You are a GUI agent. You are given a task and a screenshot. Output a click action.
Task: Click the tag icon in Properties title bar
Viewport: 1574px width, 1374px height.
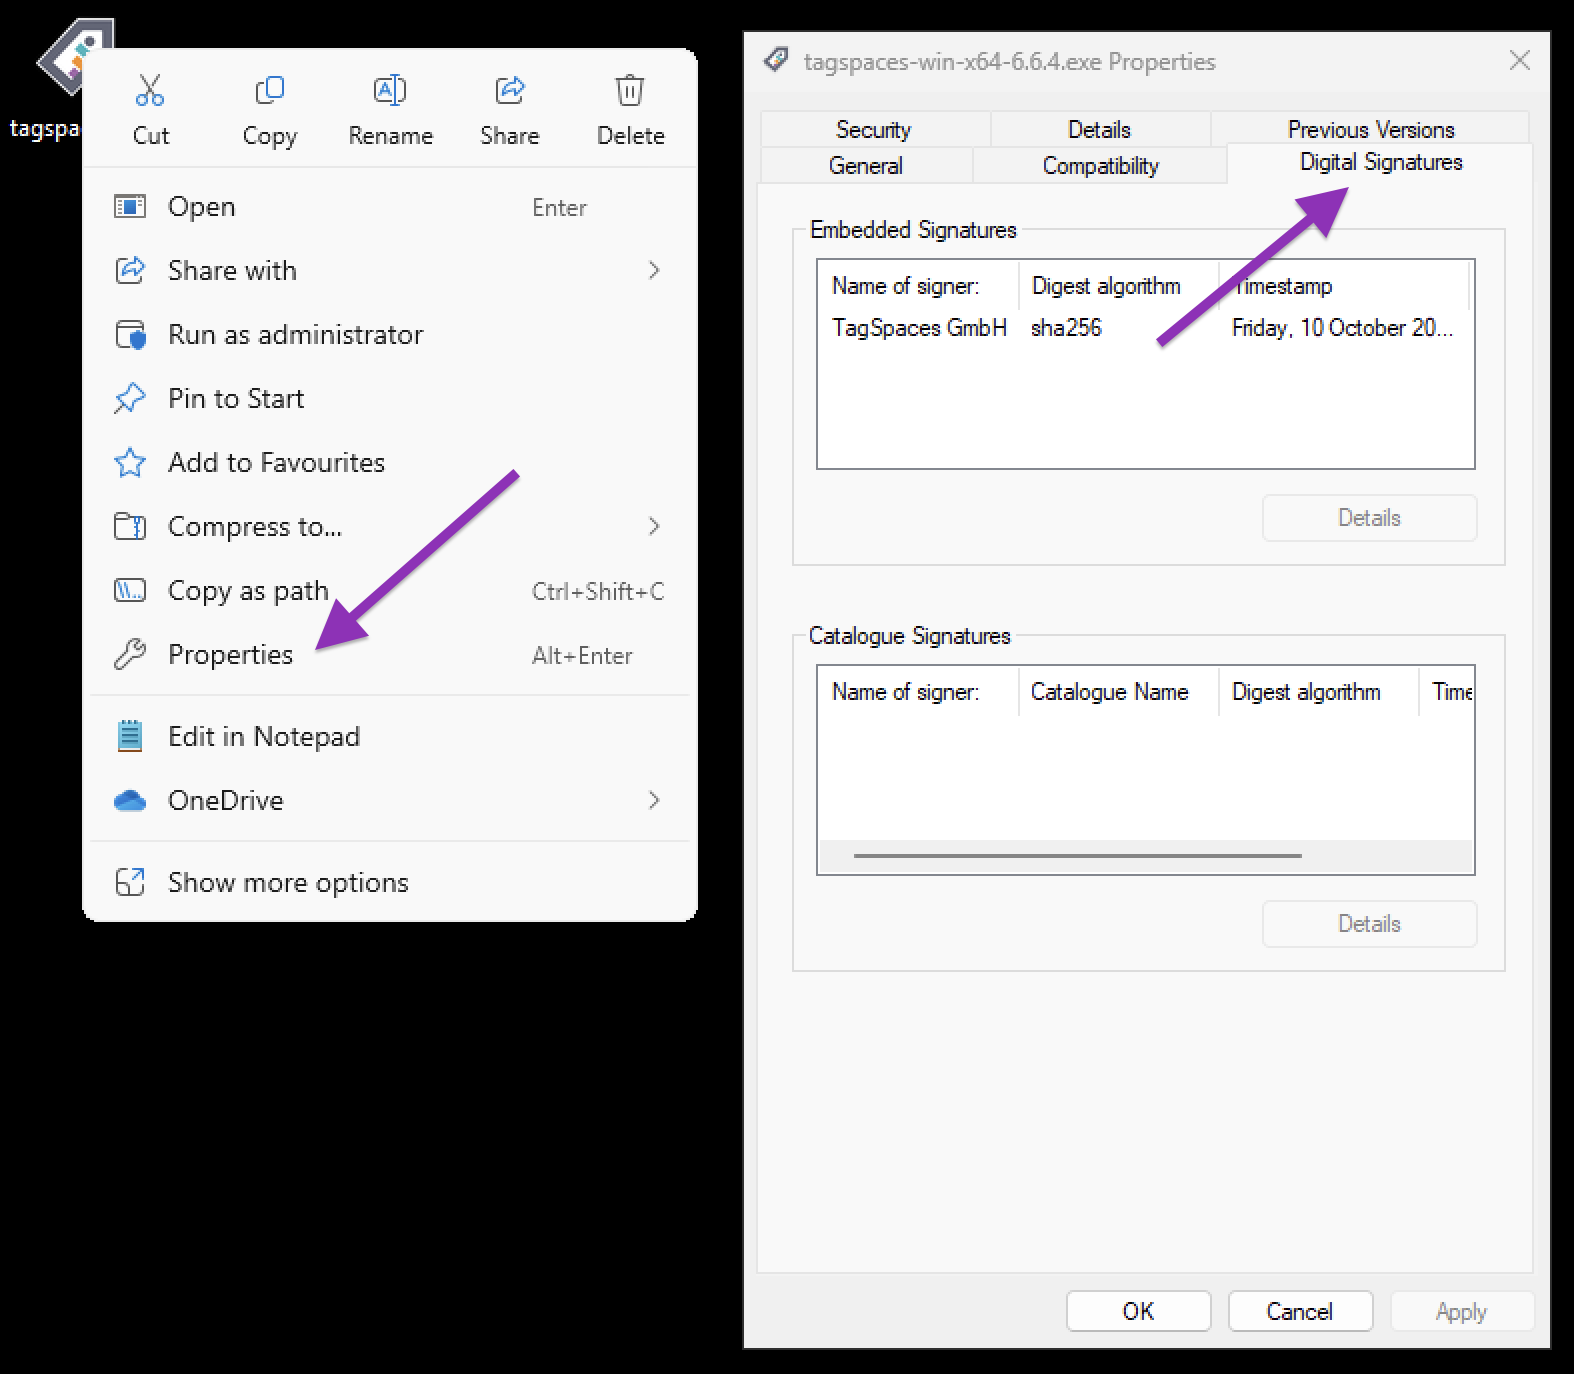tap(776, 60)
